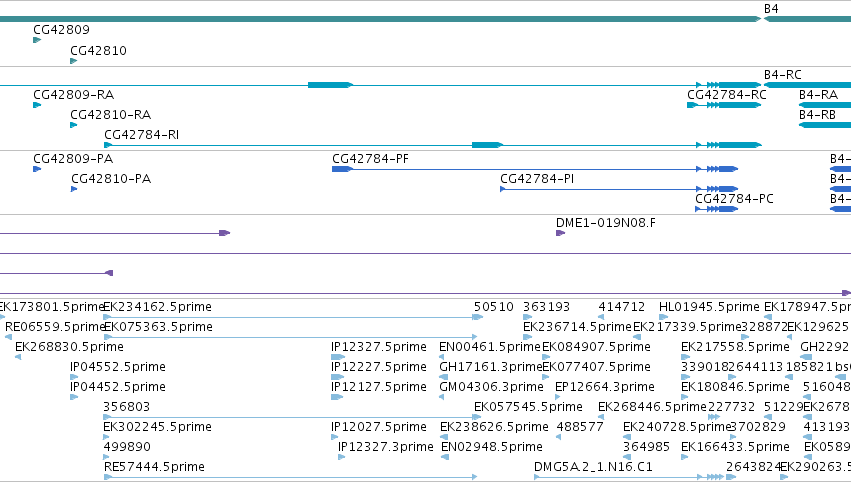Viewport: 851px width, 482px height.
Task: Click the 414712 EST label
Action: 621,307
